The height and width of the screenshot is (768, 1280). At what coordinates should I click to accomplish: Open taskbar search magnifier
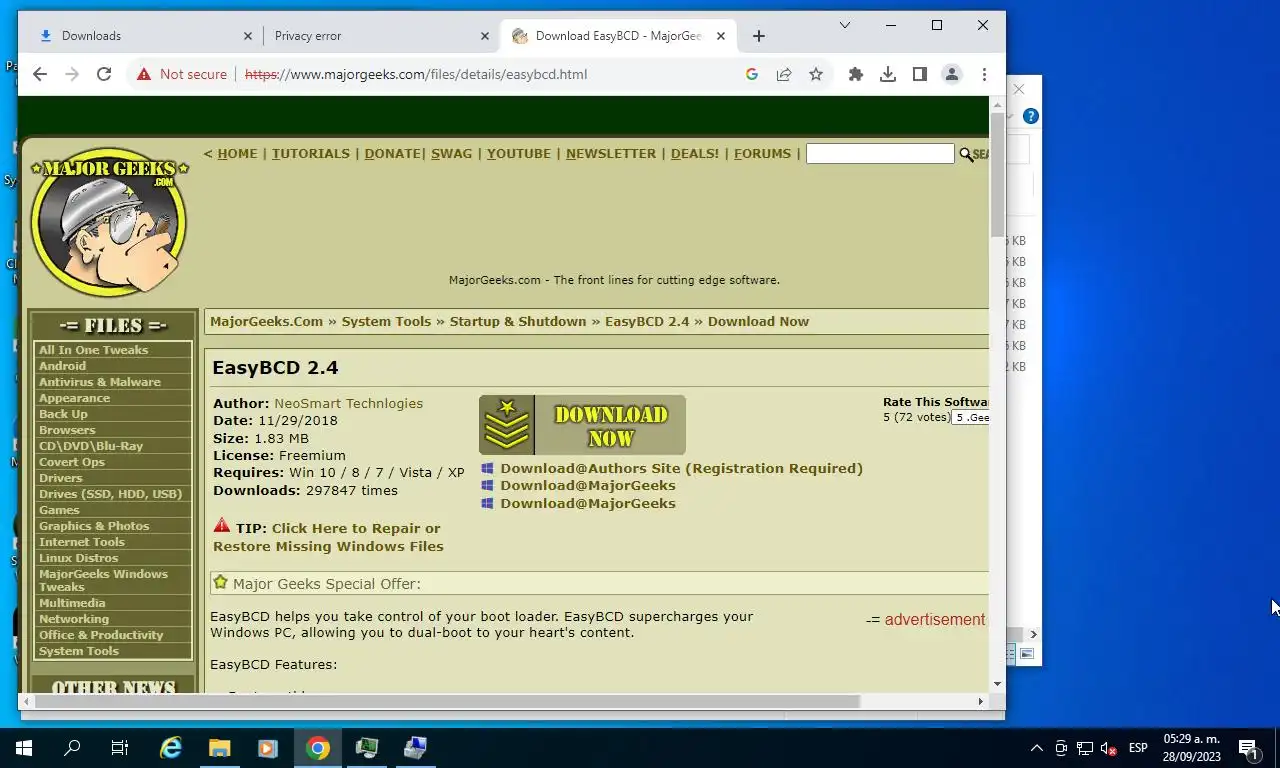[72, 747]
